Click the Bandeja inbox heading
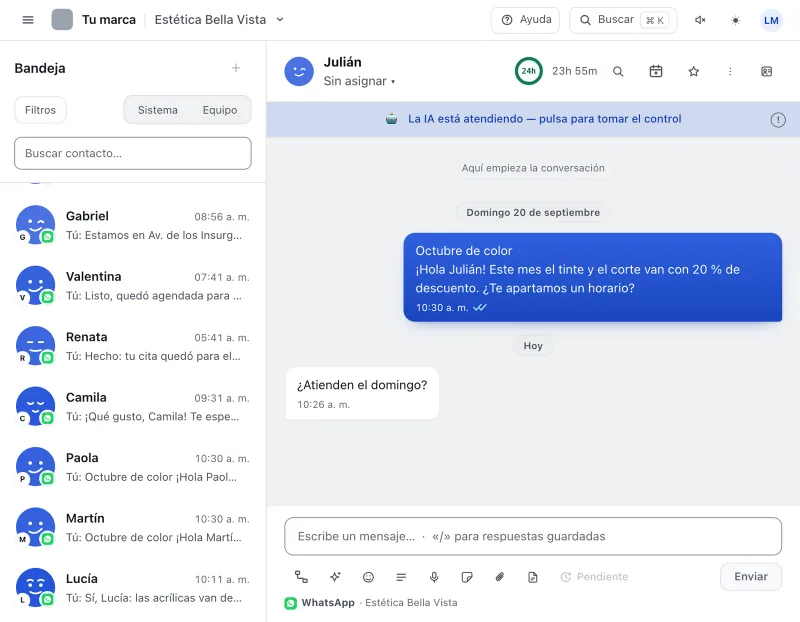 [40, 68]
